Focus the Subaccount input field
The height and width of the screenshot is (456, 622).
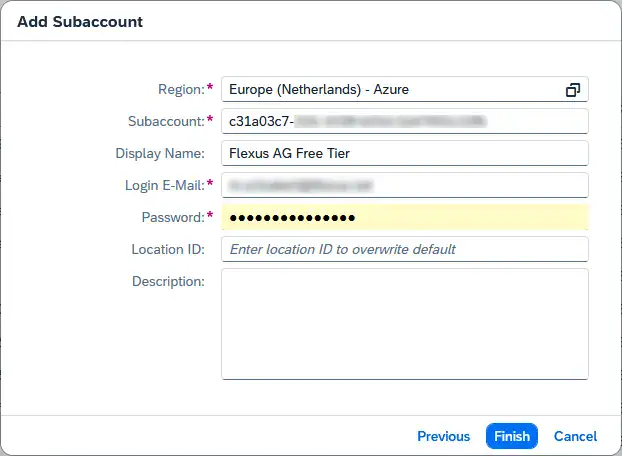(x=404, y=122)
